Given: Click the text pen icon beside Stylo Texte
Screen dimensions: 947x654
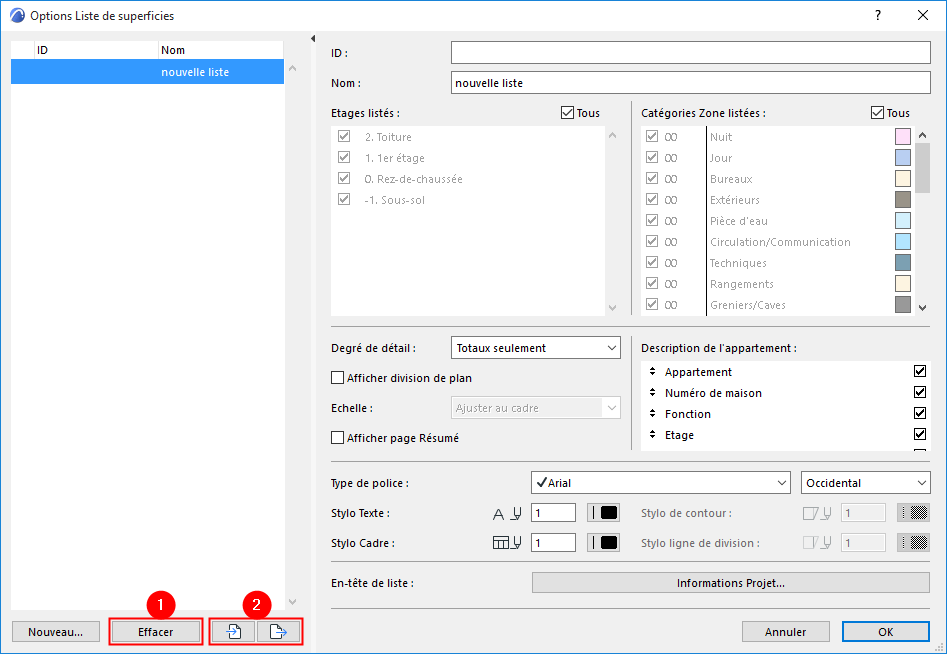Looking at the screenshot, I should 507,513.
